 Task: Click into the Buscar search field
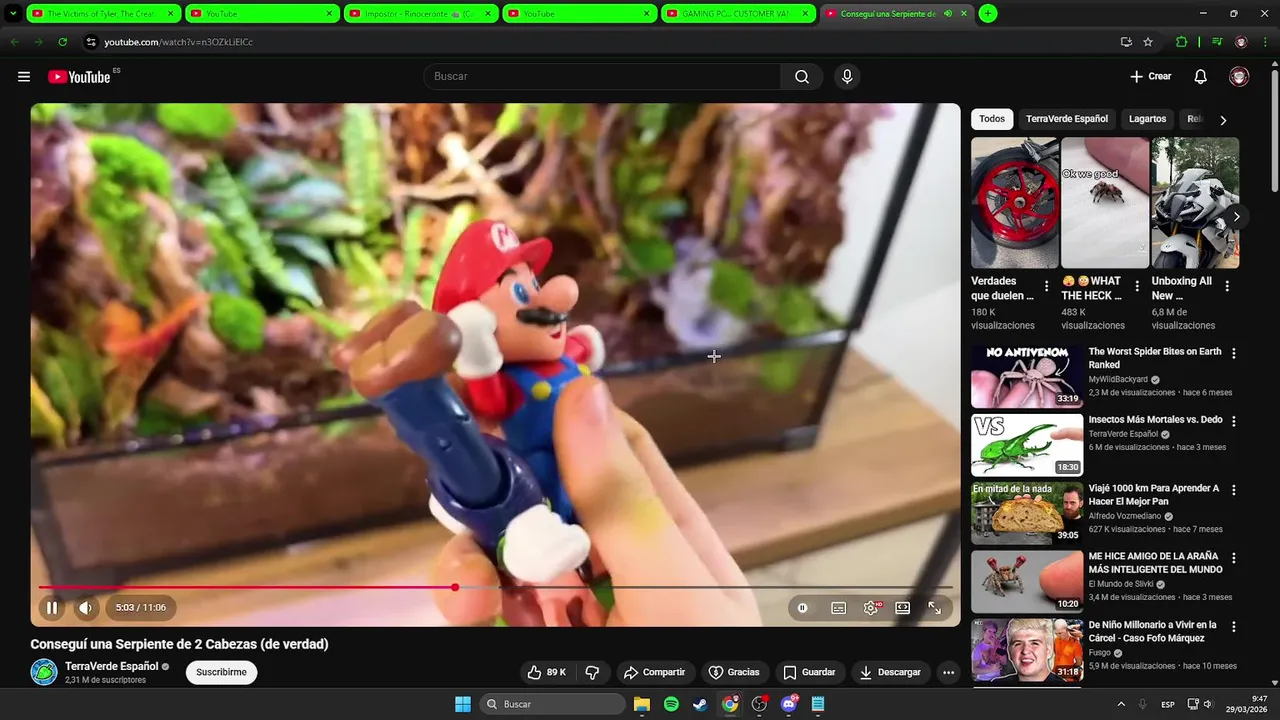603,77
